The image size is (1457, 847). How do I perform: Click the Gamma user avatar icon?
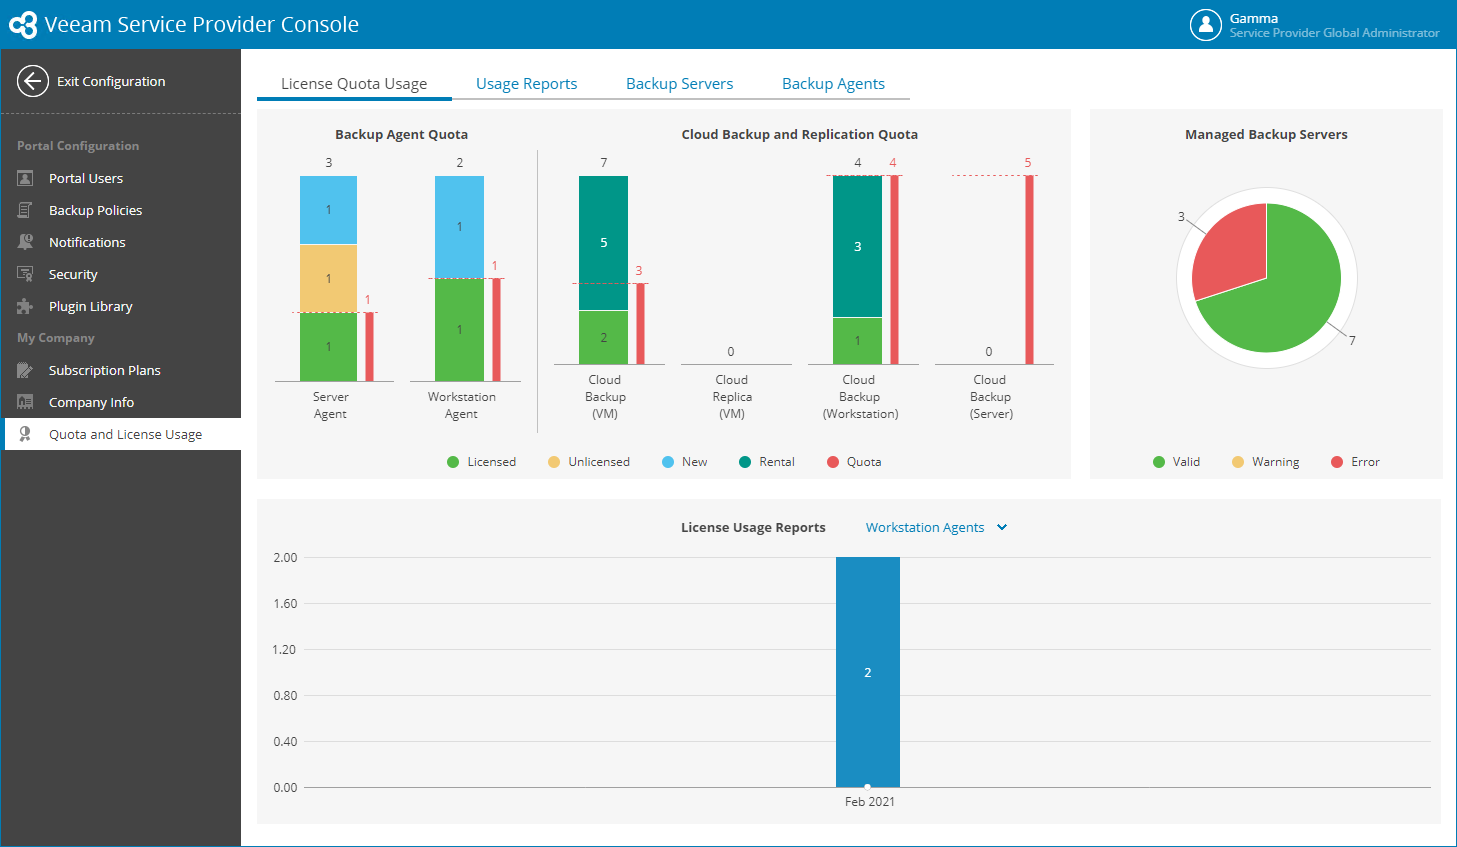point(1206,25)
